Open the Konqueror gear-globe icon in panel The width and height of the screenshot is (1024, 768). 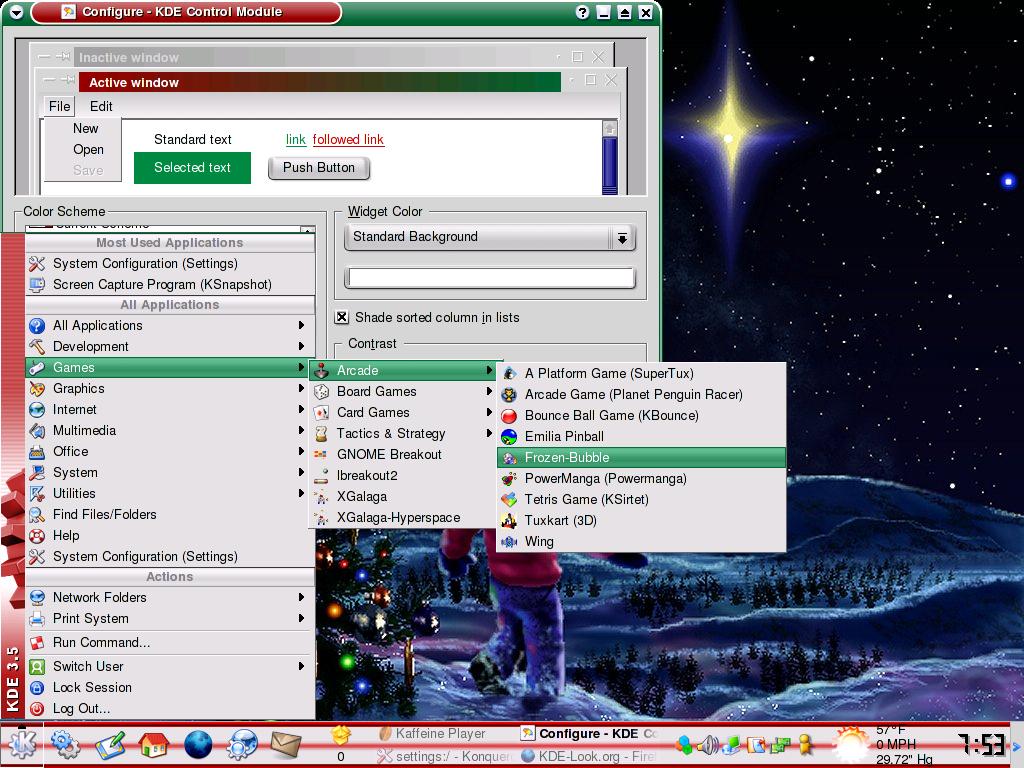tap(242, 745)
